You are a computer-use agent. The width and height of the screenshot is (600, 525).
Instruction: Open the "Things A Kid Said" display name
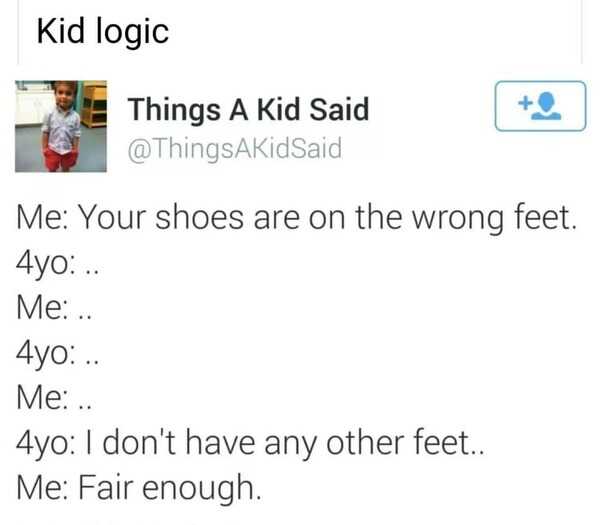tap(248, 108)
